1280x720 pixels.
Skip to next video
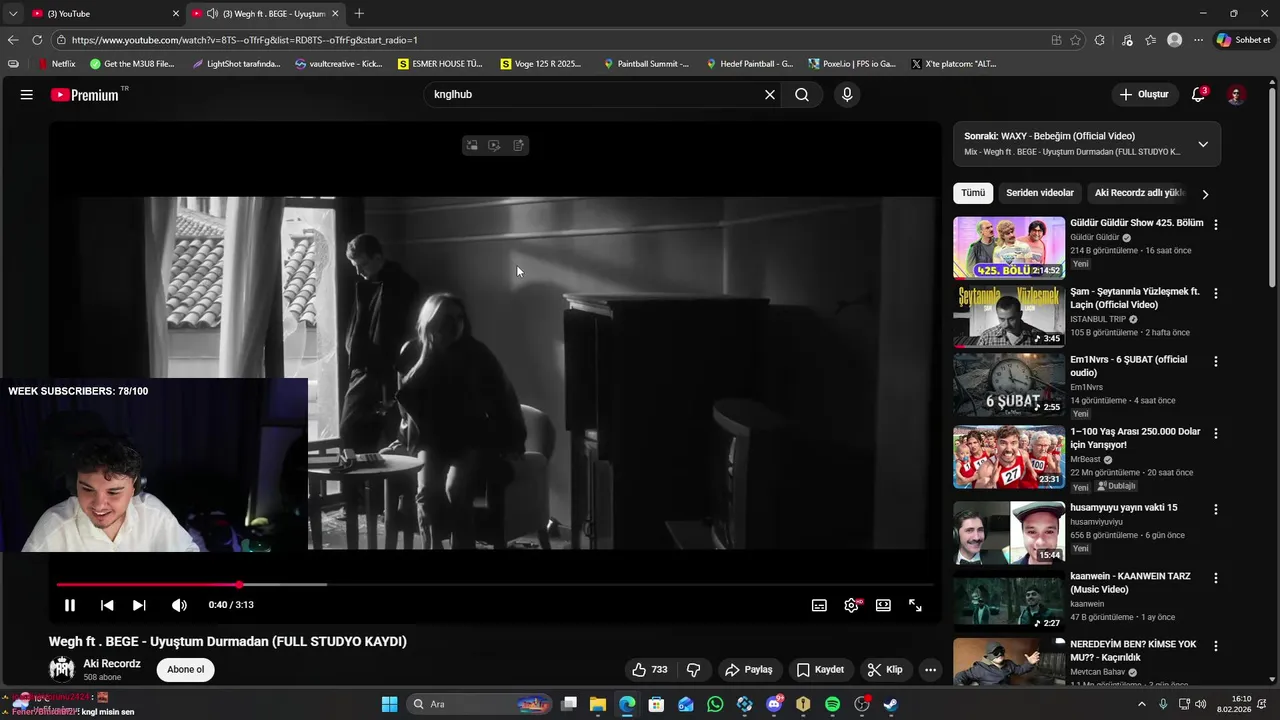[139, 605]
